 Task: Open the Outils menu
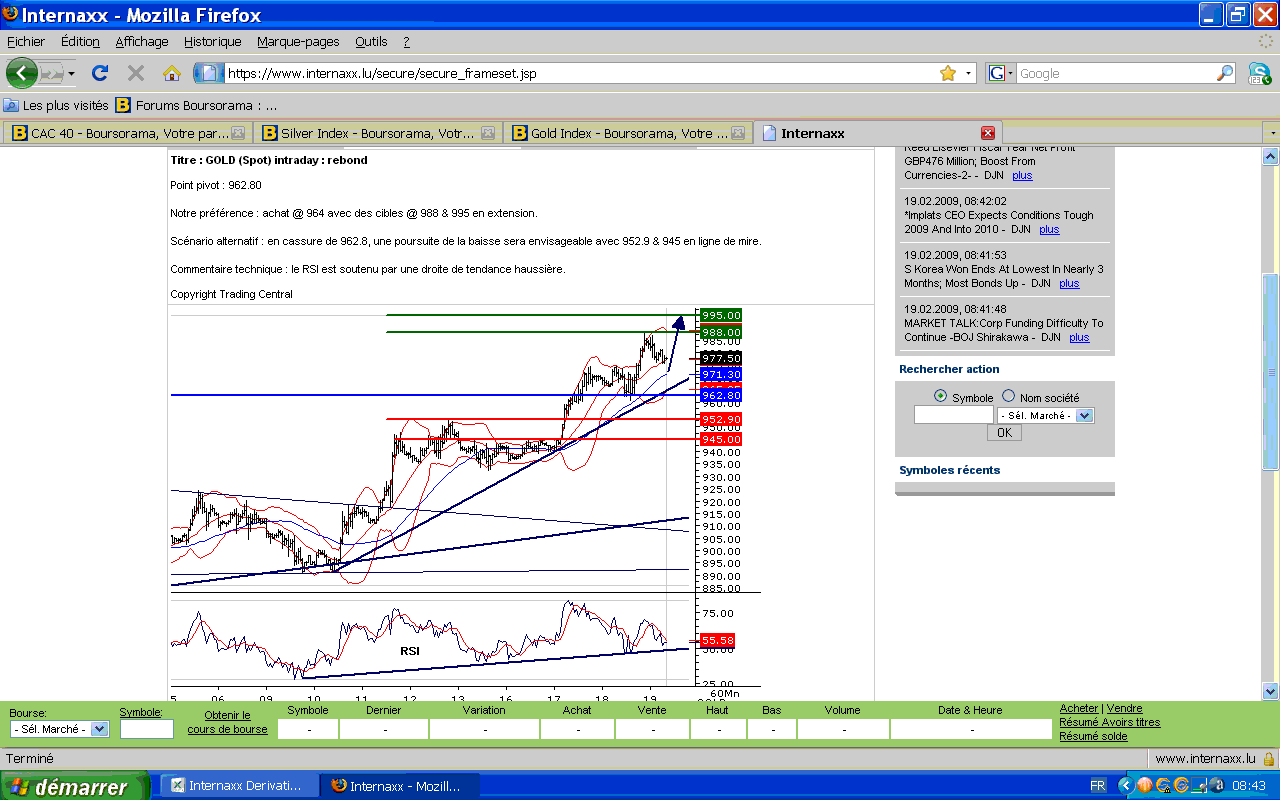point(371,42)
